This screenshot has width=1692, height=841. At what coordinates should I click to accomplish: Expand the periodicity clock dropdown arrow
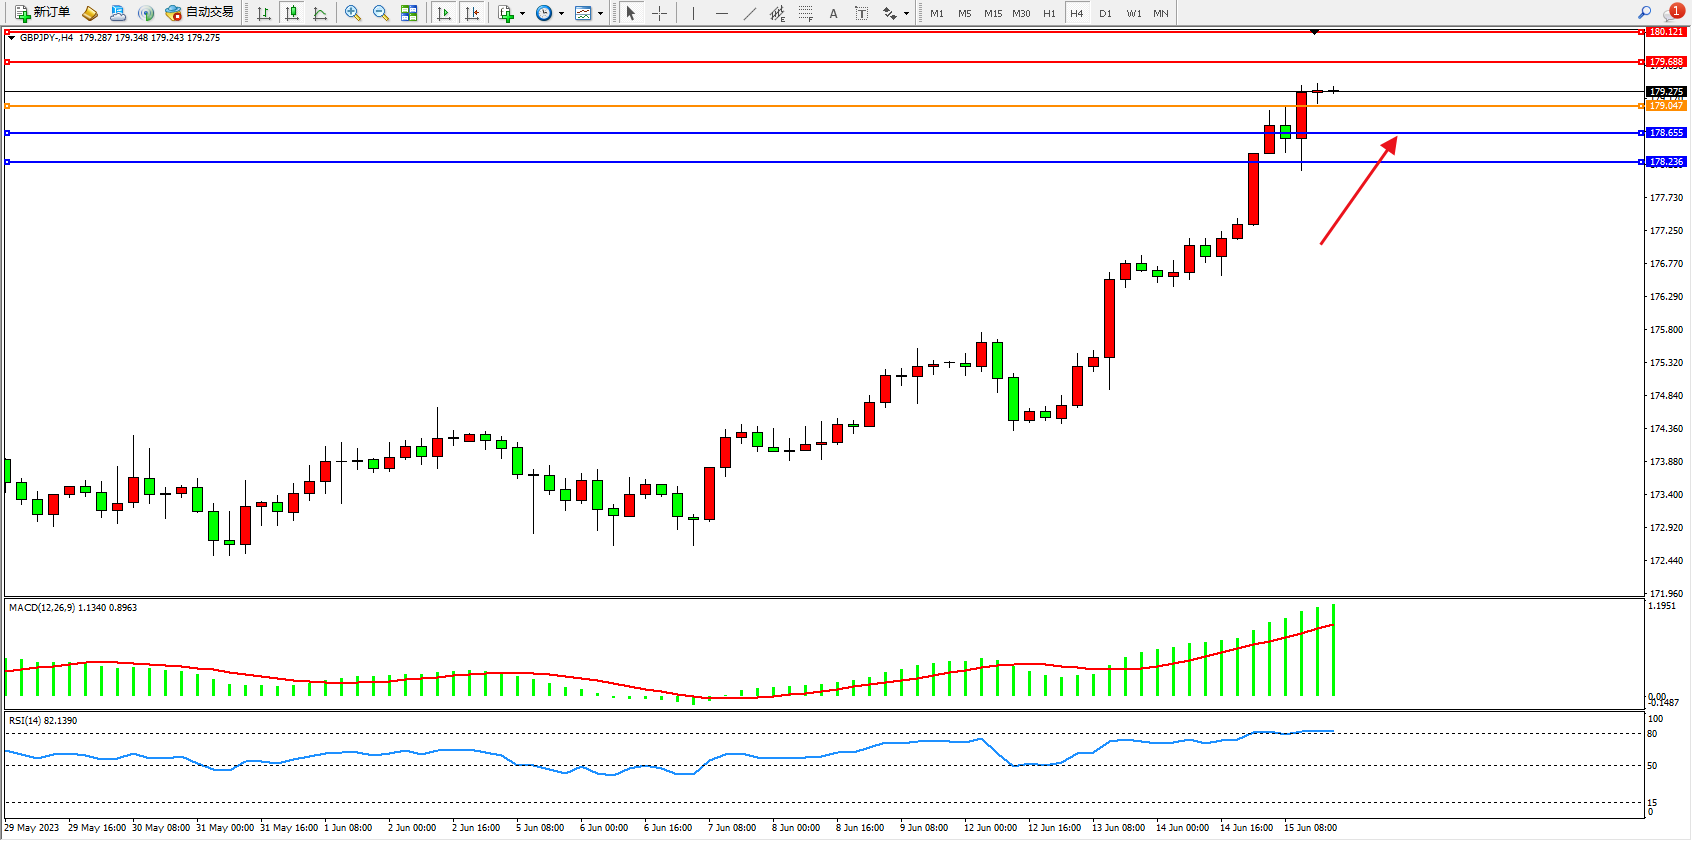click(x=561, y=14)
